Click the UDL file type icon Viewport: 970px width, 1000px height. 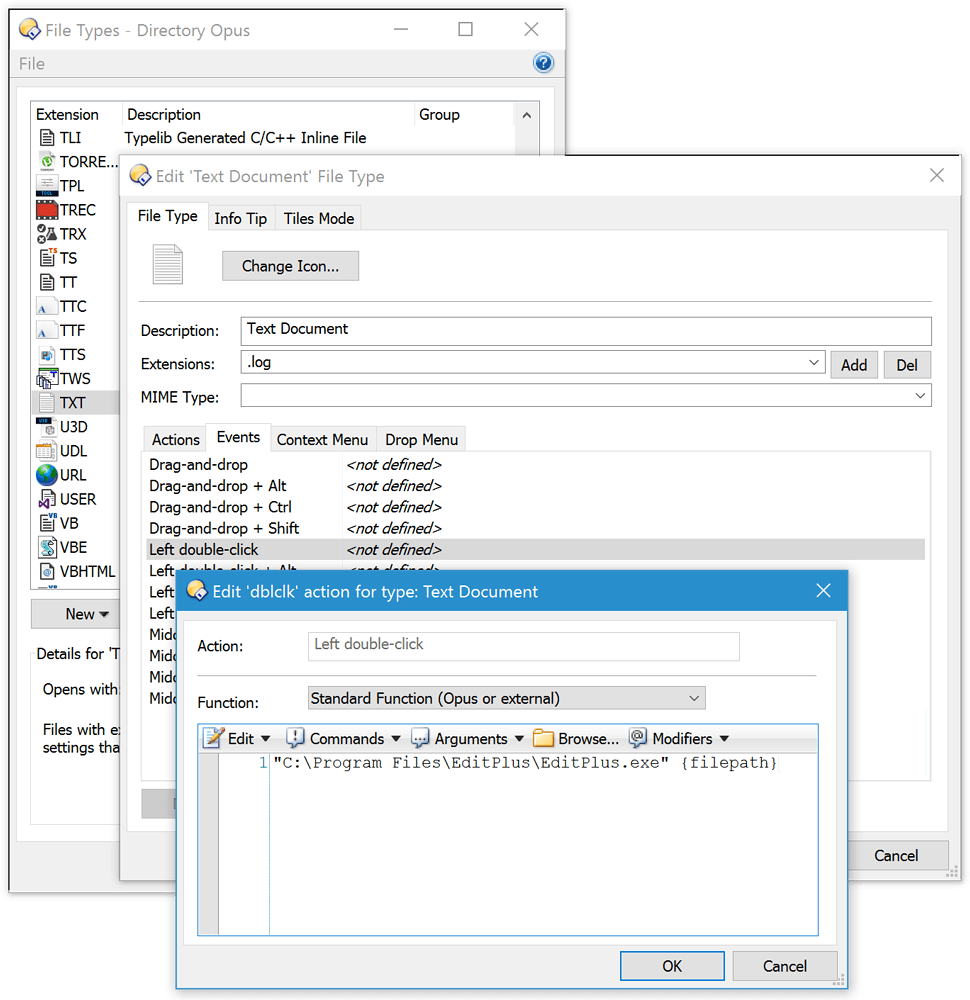[45, 450]
